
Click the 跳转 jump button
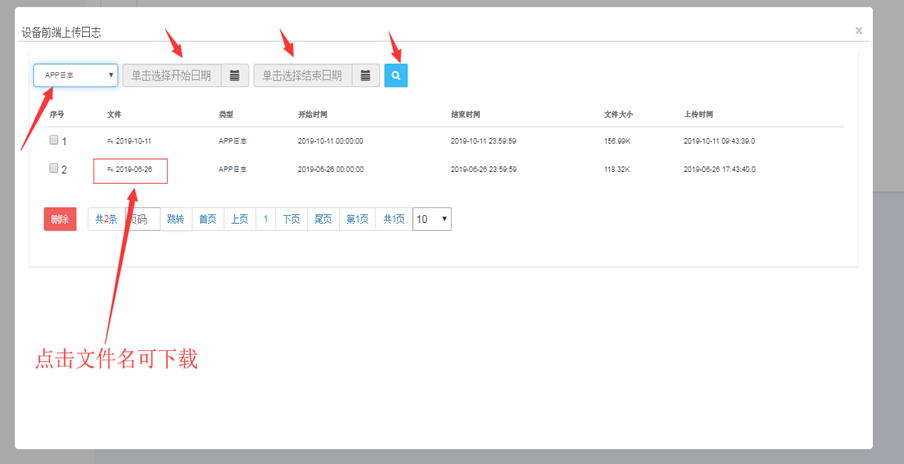[x=175, y=219]
